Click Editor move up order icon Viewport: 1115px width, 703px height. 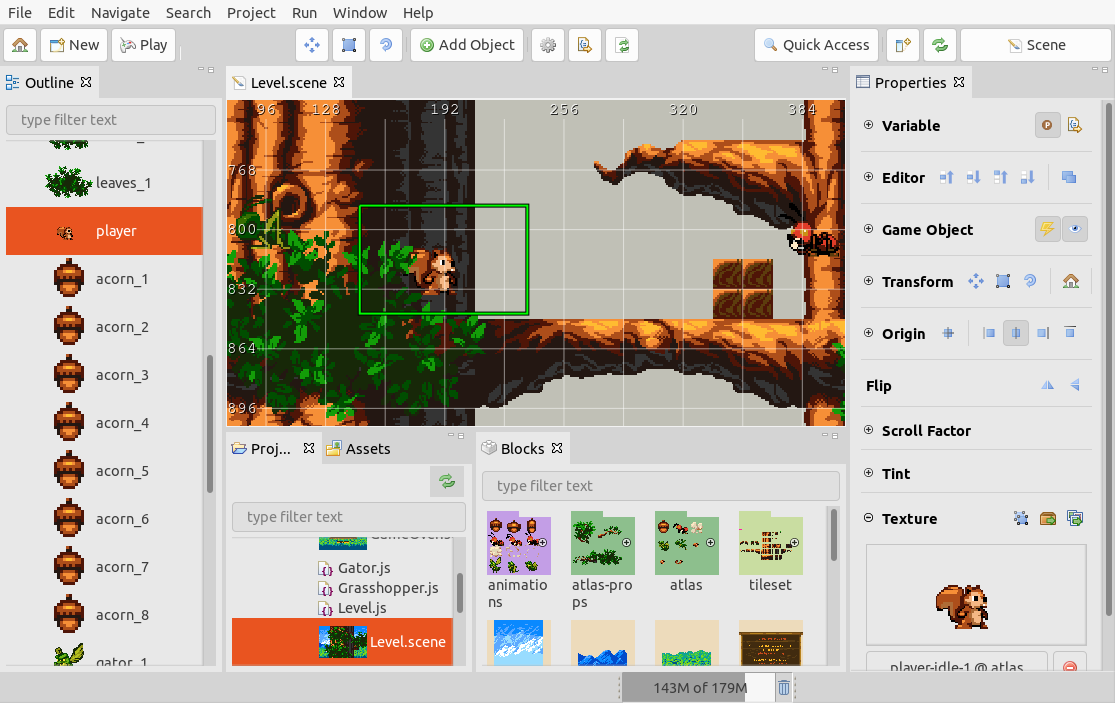(946, 178)
